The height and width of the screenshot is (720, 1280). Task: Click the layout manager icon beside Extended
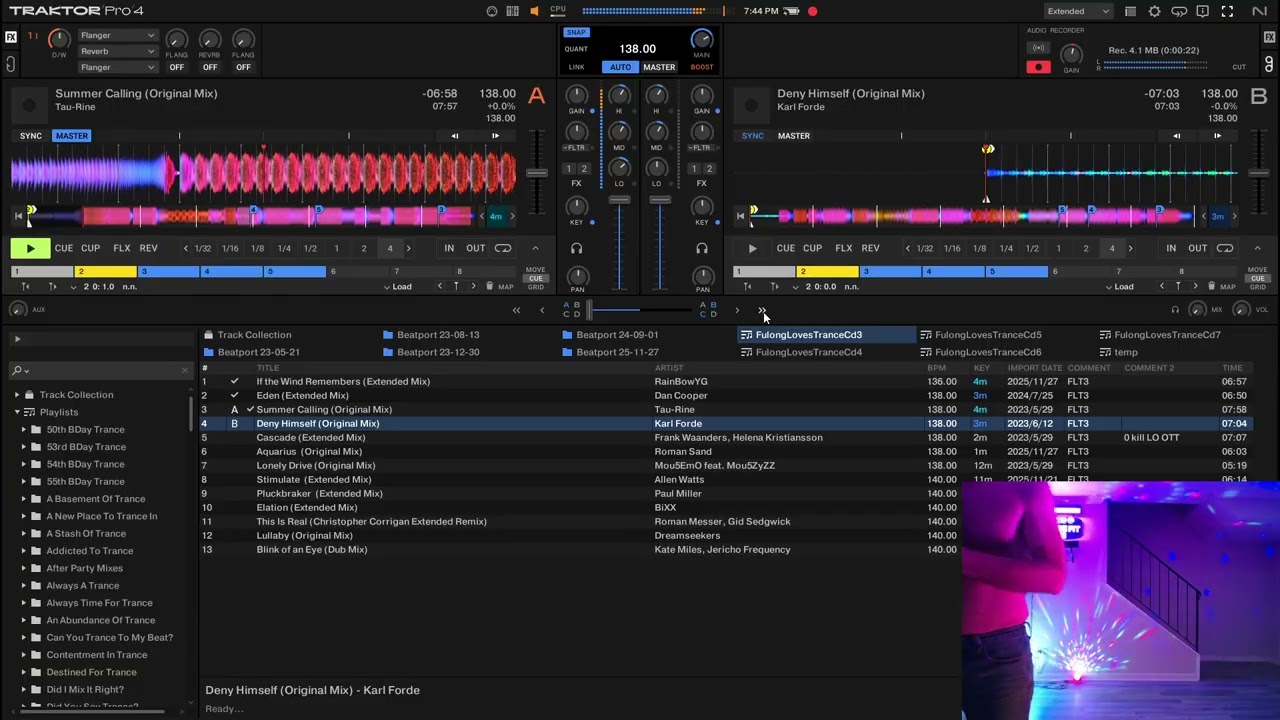[1130, 11]
